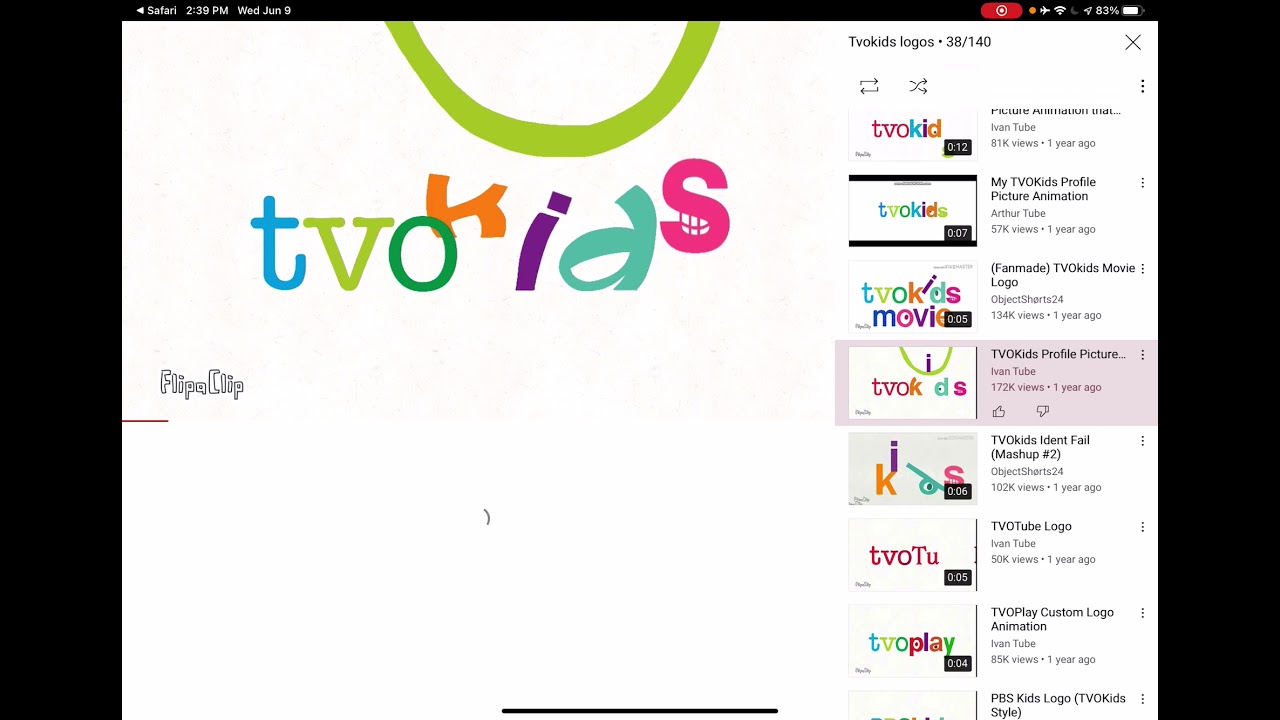This screenshot has height=720, width=1280.
Task: Close the Tvokids logos playlist panel
Action: (x=1132, y=42)
